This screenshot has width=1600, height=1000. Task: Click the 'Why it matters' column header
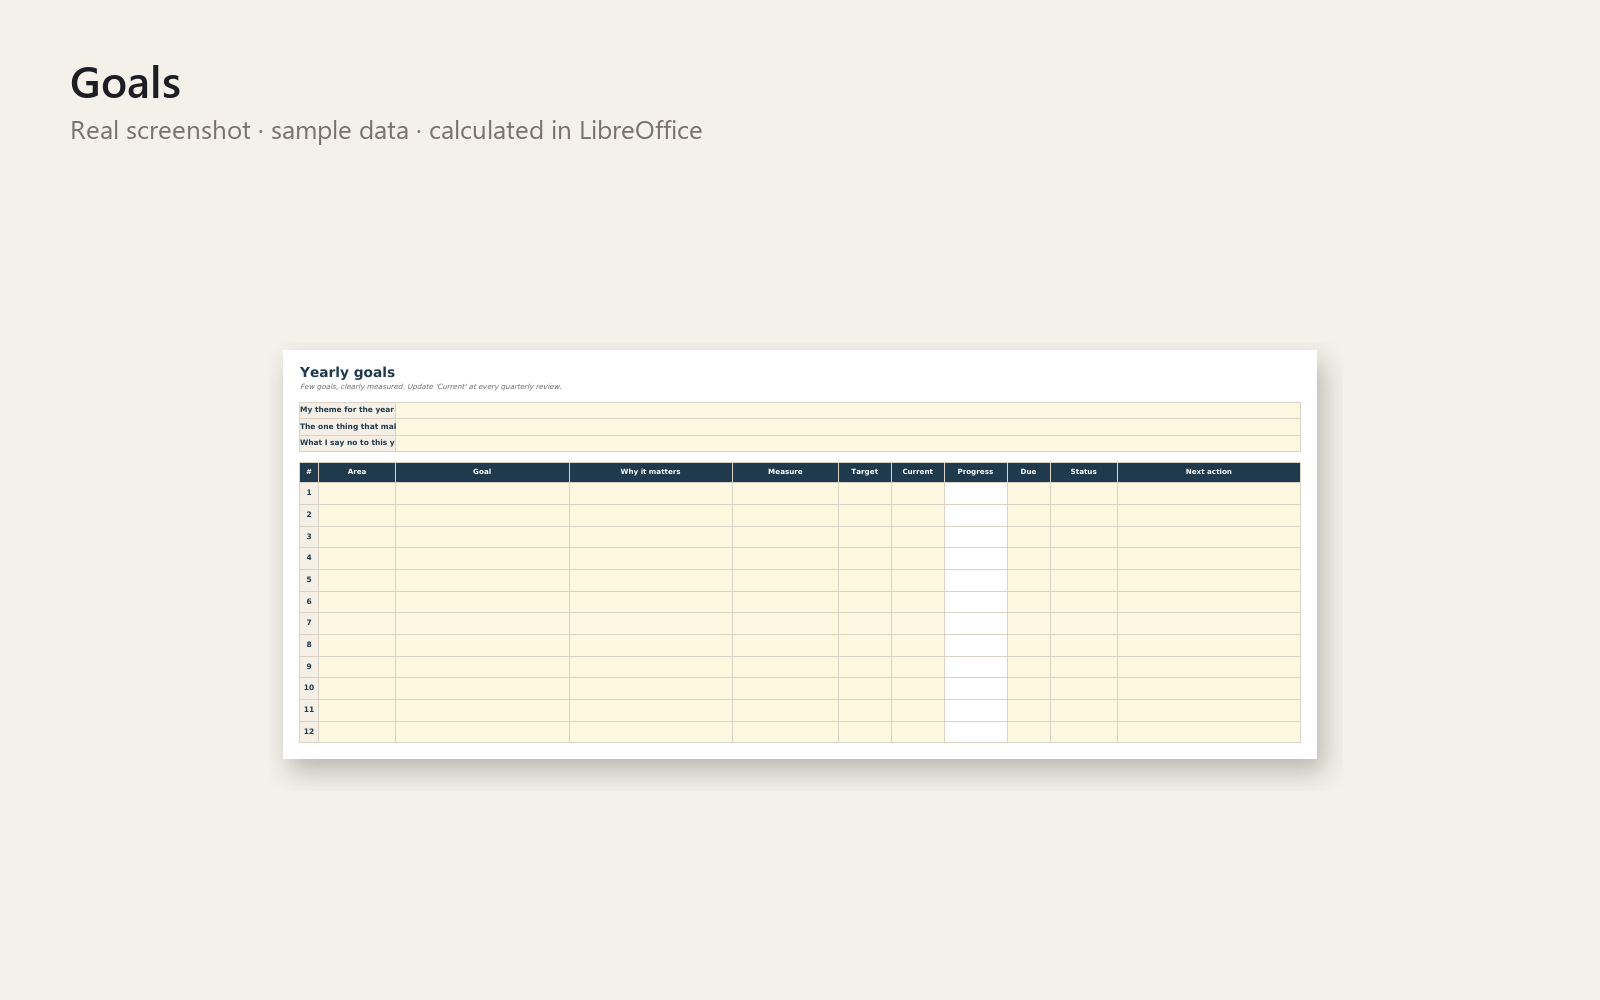[651, 472]
